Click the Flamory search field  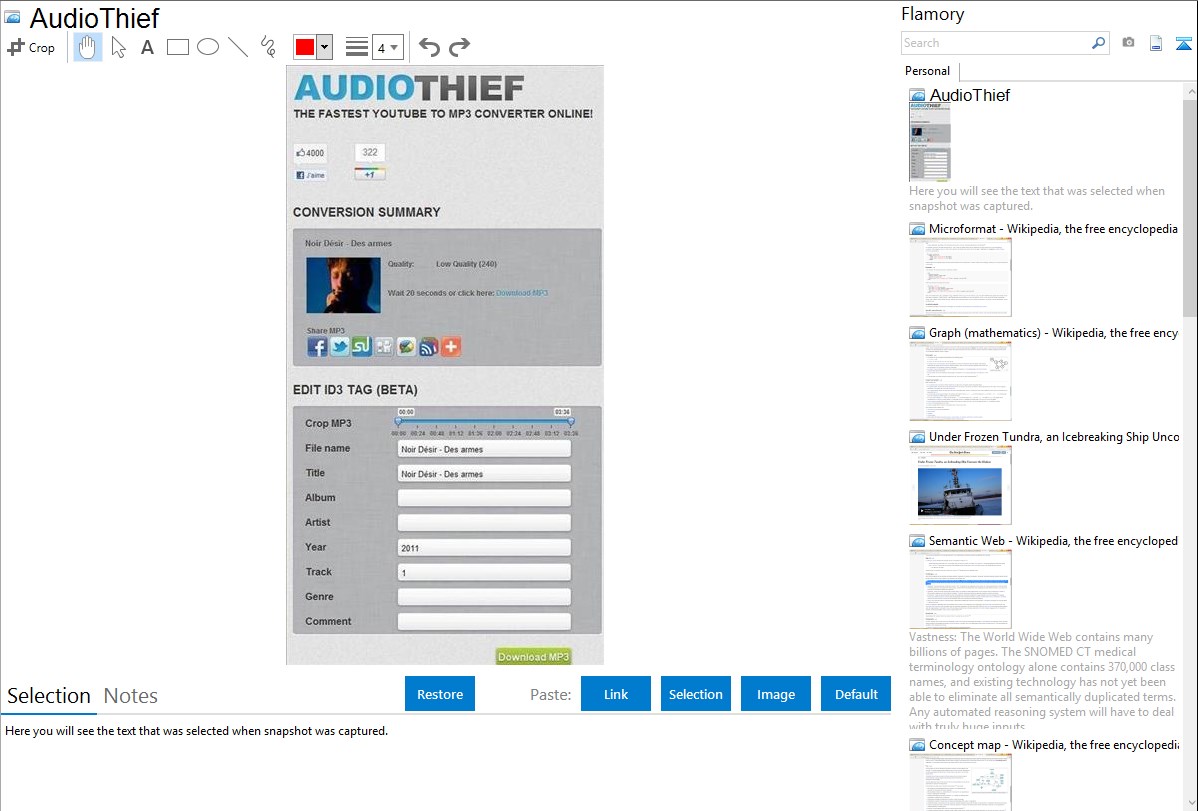click(x=996, y=43)
